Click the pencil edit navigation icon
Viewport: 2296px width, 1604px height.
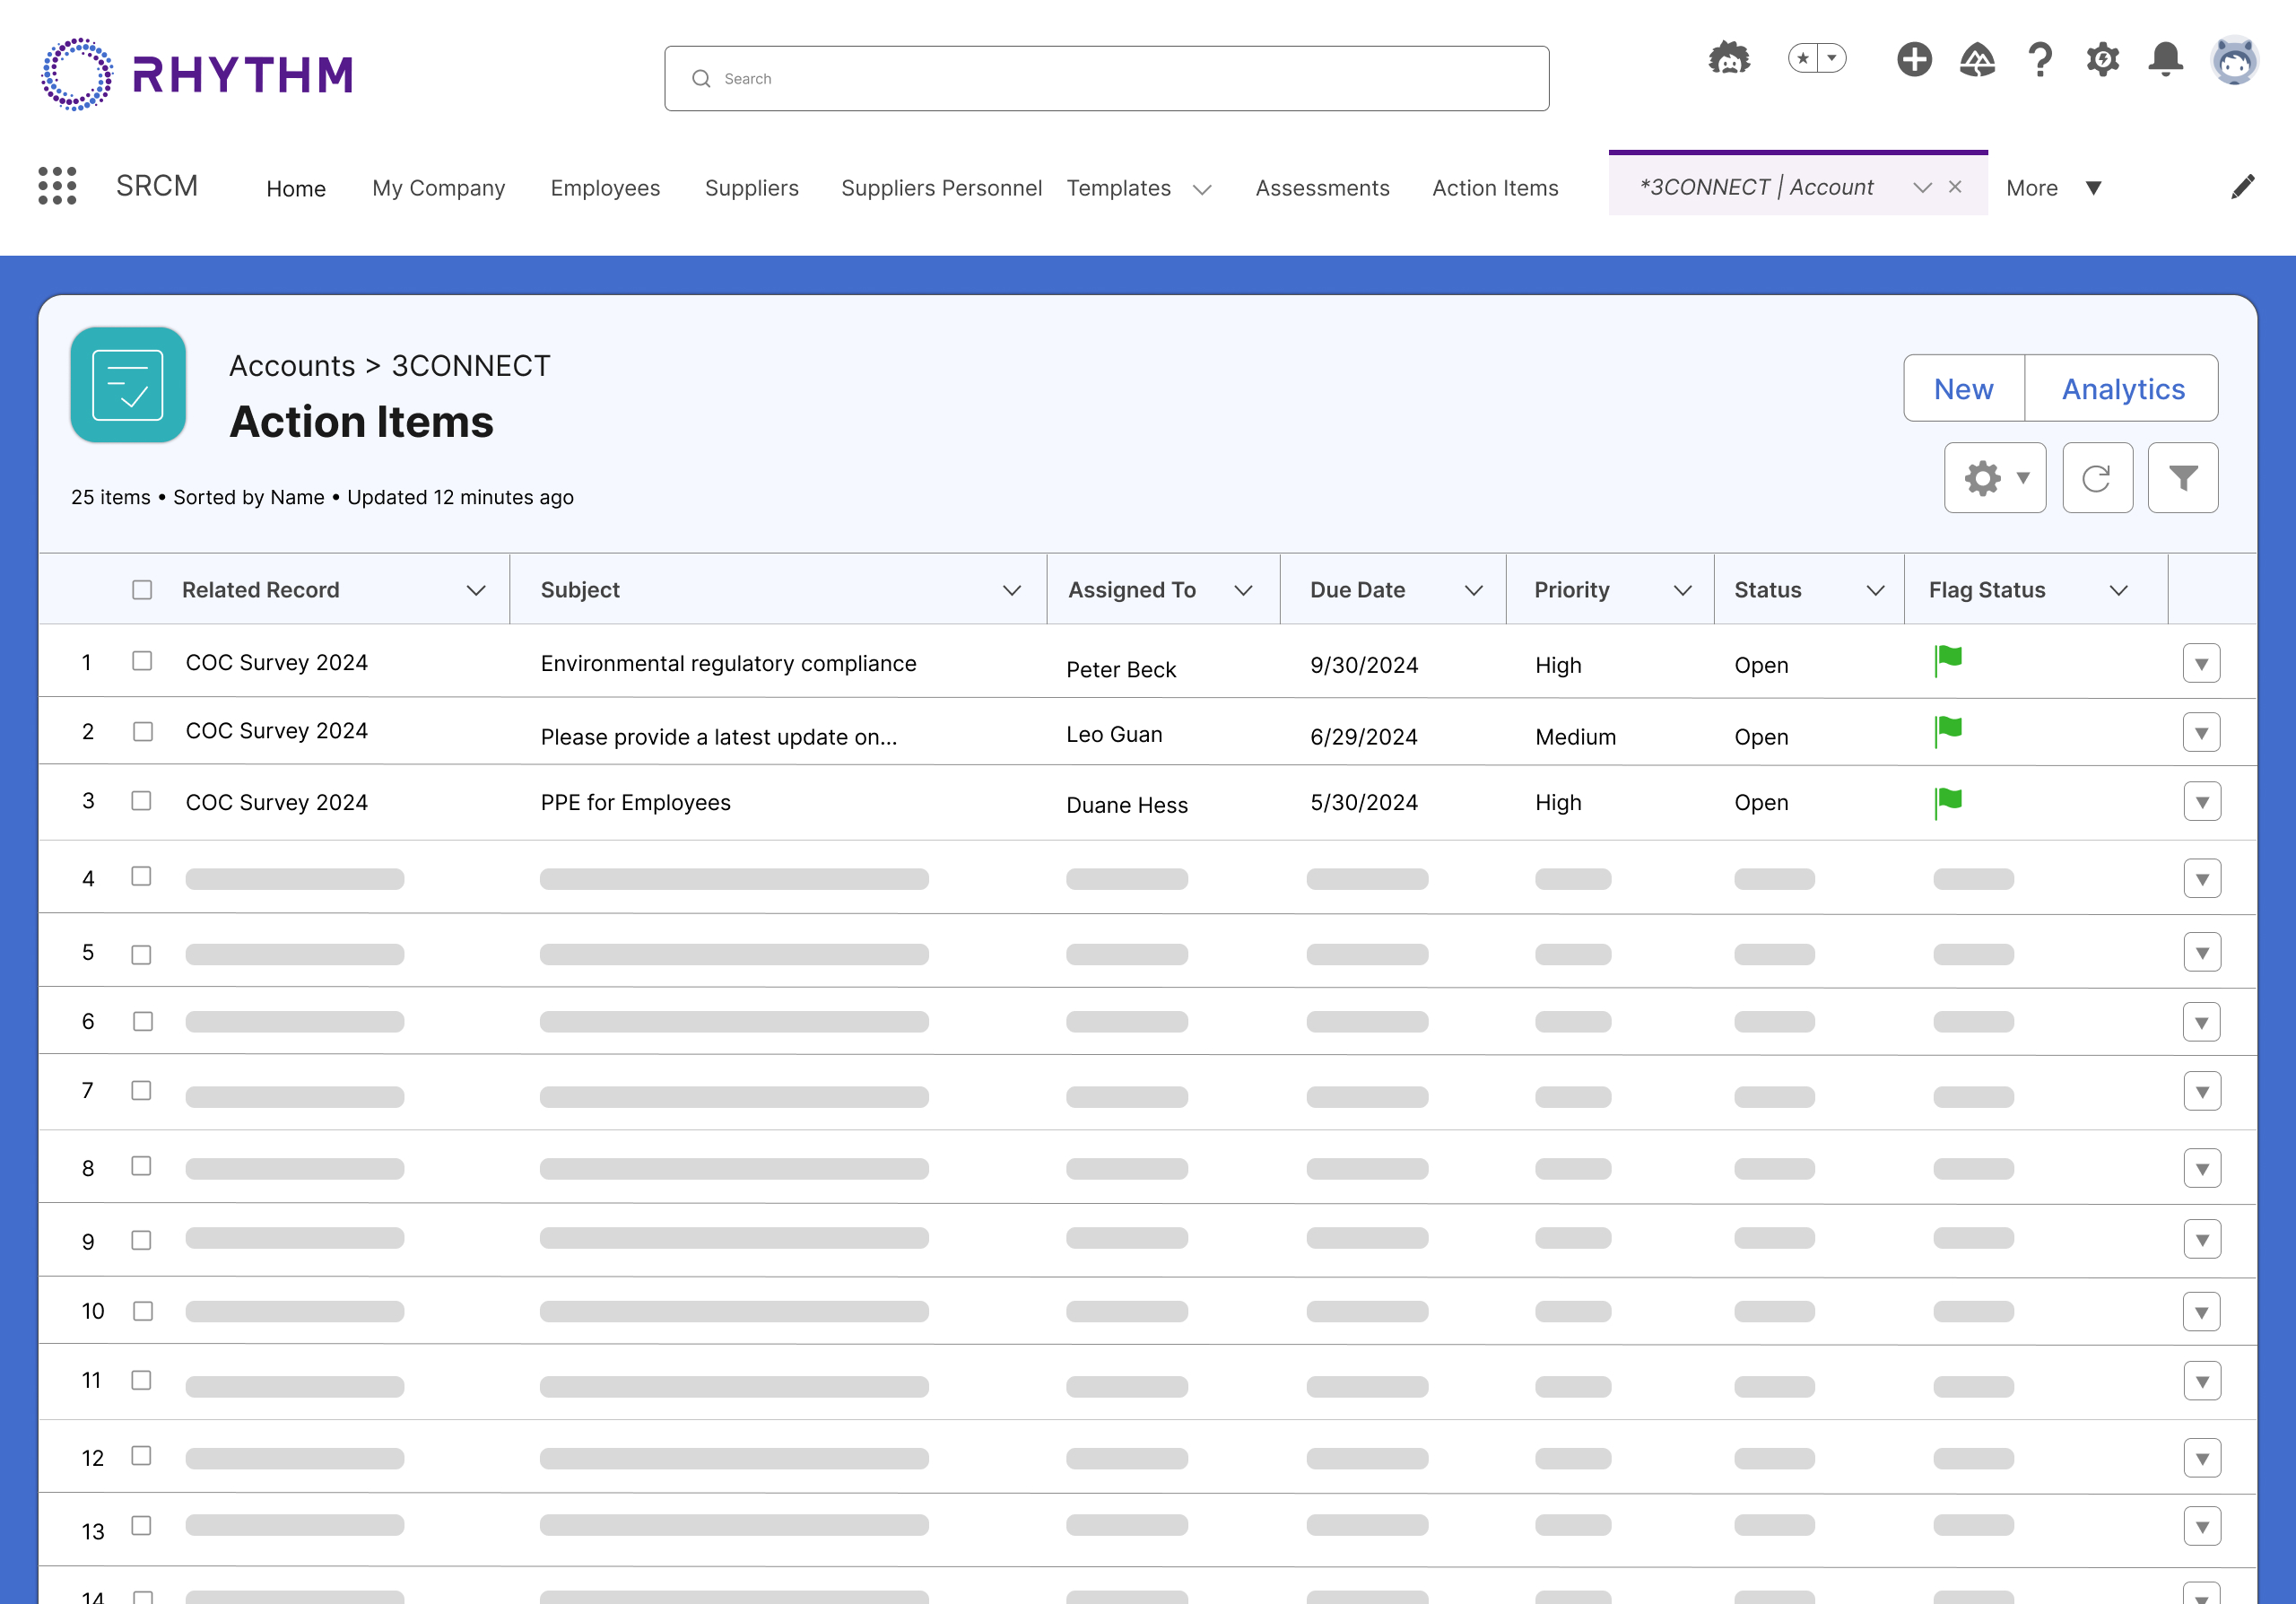[2242, 187]
